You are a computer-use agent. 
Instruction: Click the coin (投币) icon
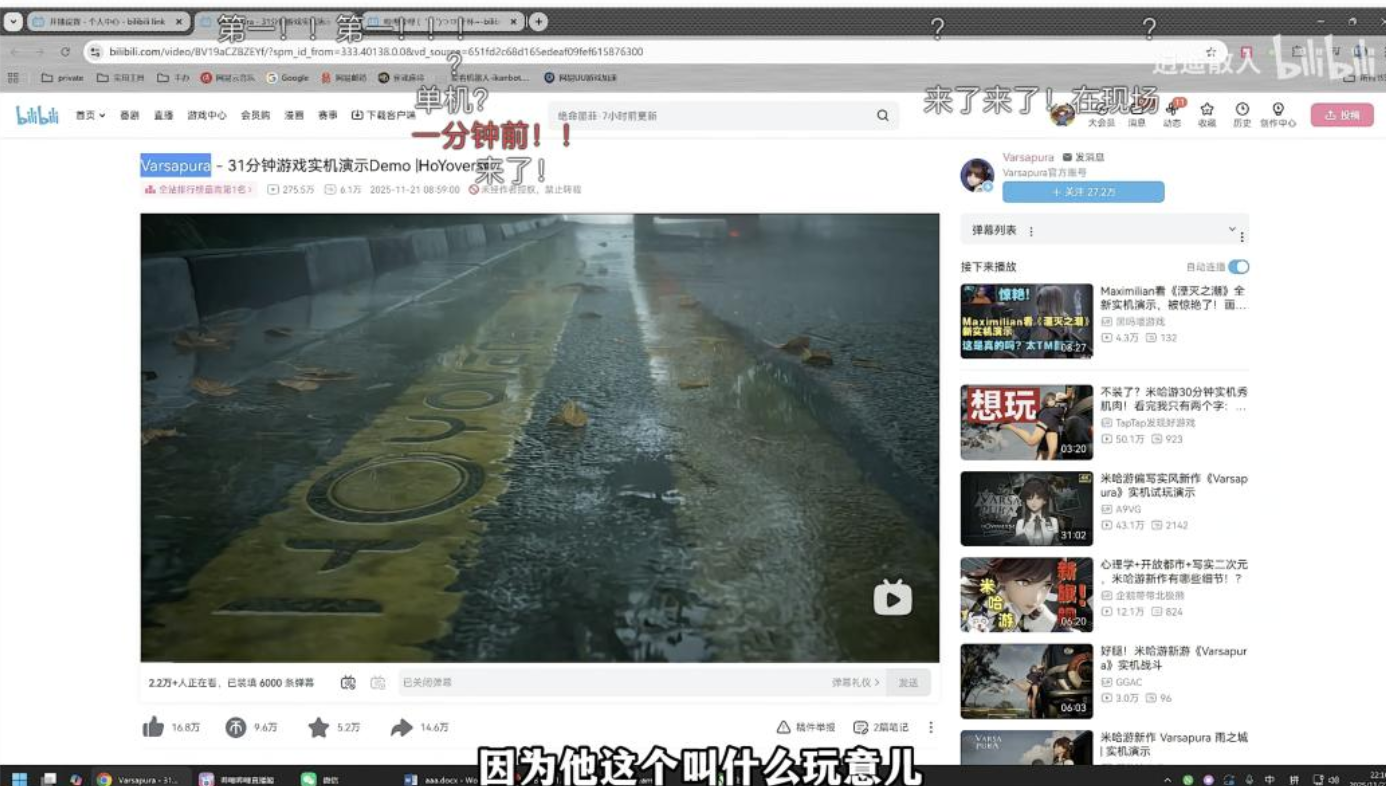(x=235, y=727)
